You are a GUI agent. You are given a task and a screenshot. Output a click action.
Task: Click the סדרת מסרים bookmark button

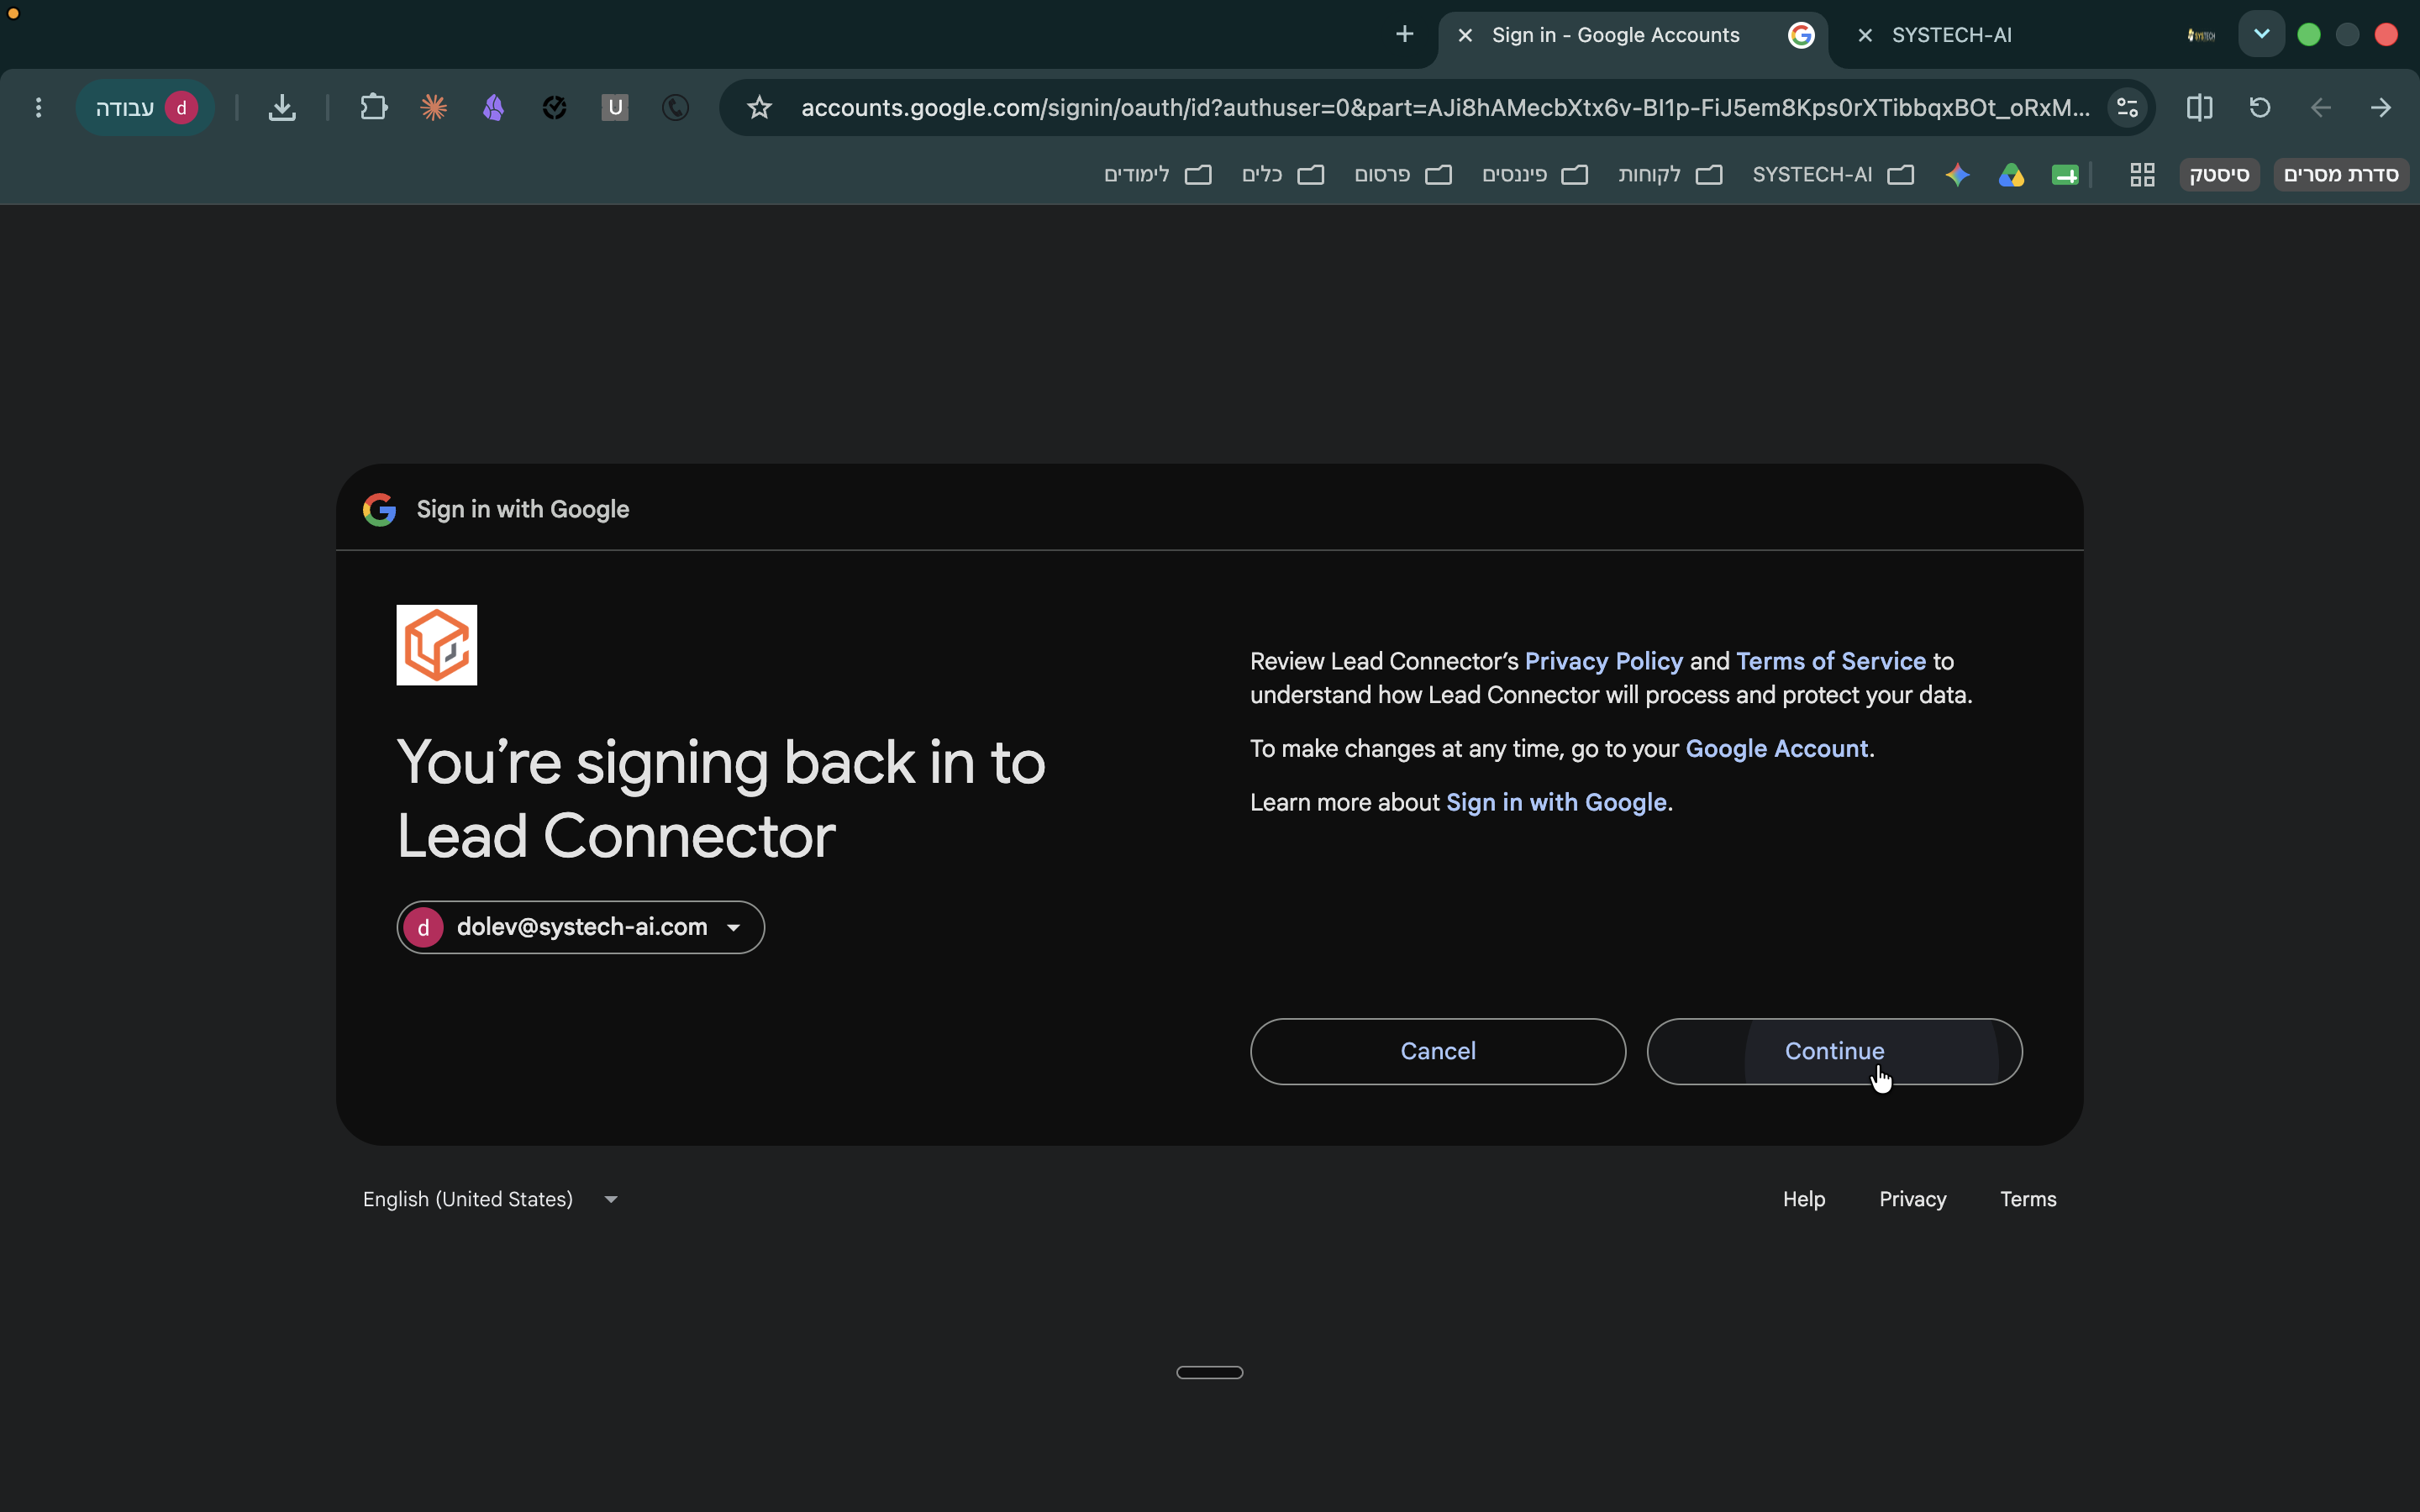(x=2341, y=175)
